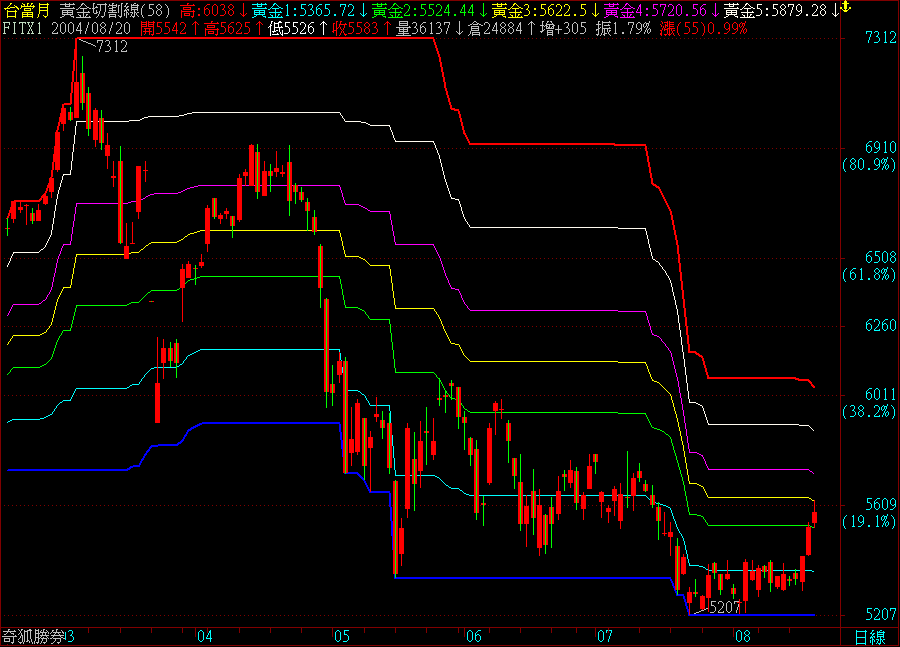The height and width of the screenshot is (647, 900).
Task: Select the 黃金3:5622.5 yellow legend value
Action: click(x=544, y=10)
